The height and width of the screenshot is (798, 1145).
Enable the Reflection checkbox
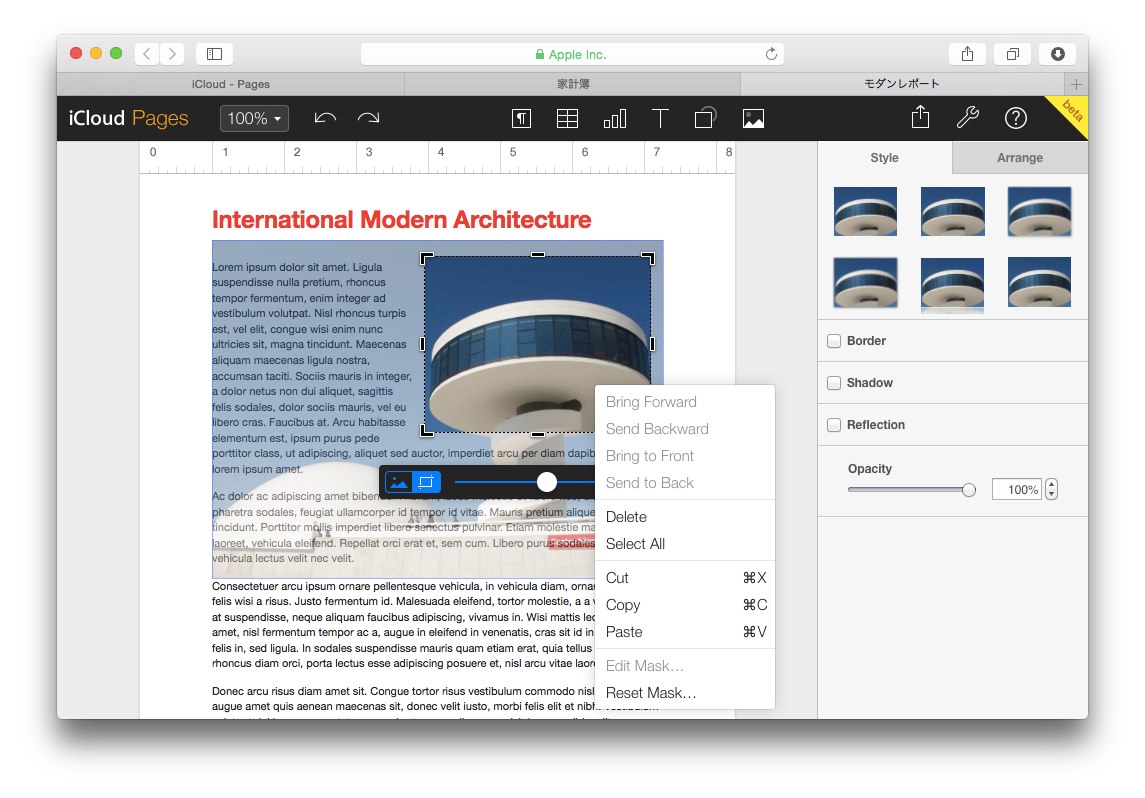coord(834,425)
